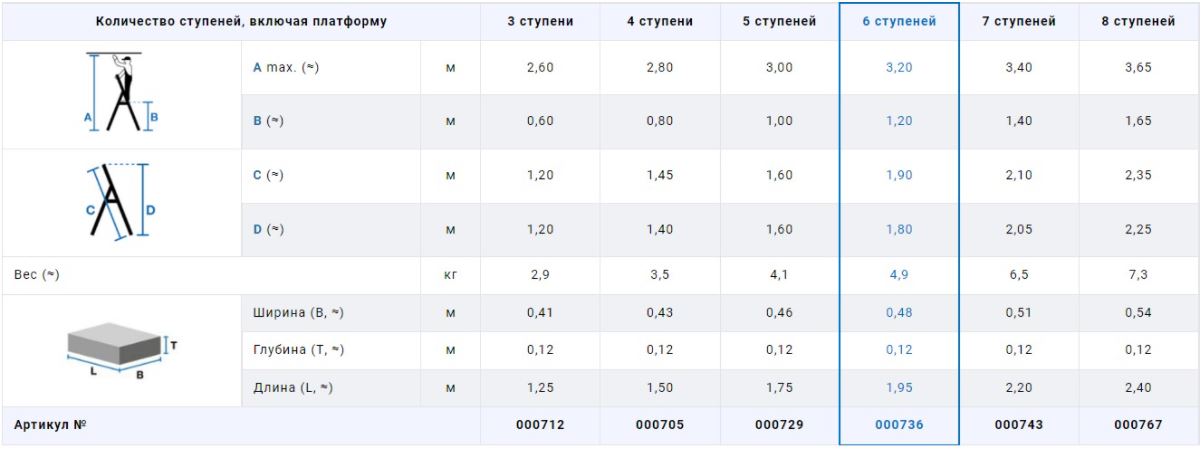Choose the 8 ступеней column header
This screenshot has width=1202, height=449.
1138,21
